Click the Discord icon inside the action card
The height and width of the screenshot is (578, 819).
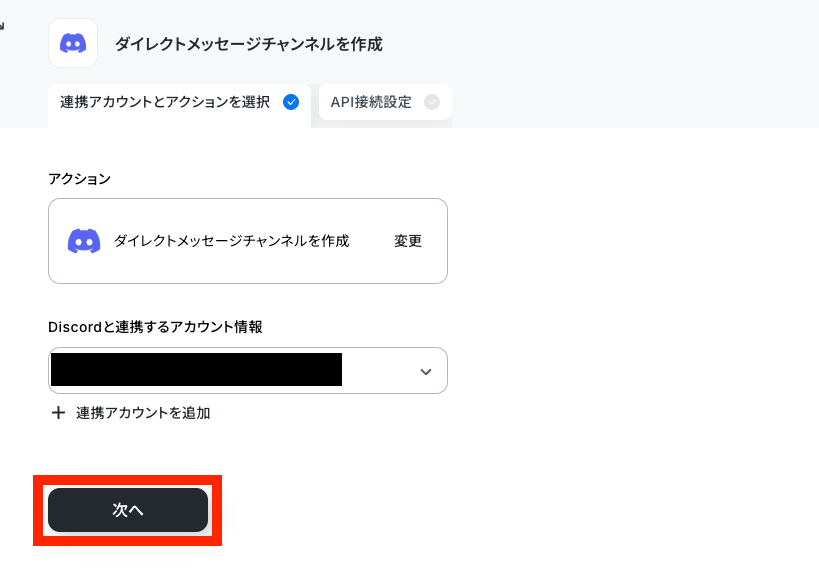coord(84,241)
